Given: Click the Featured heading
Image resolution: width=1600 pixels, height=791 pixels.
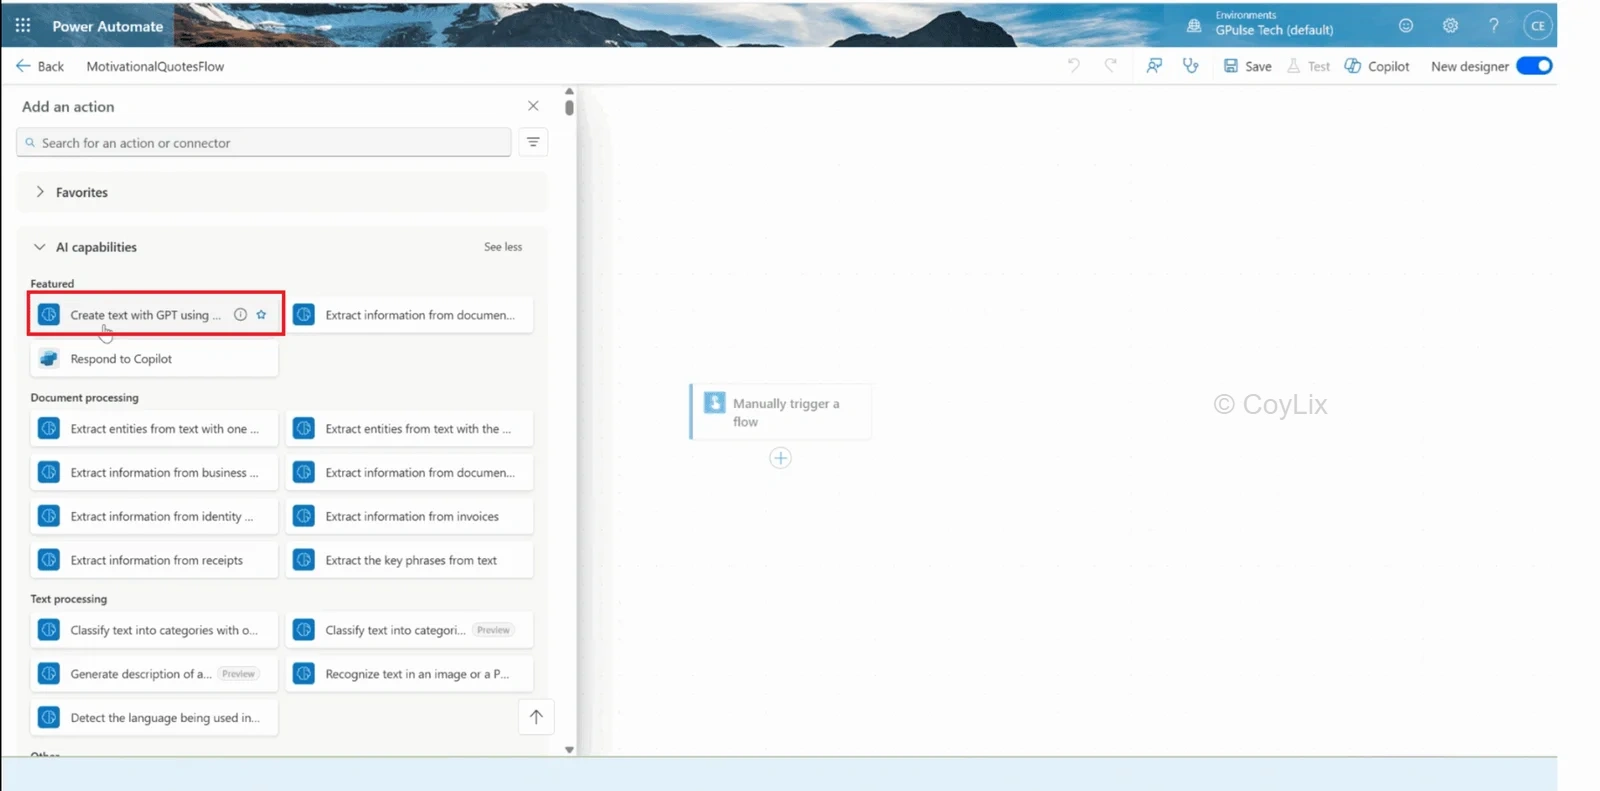Looking at the screenshot, I should 52,284.
